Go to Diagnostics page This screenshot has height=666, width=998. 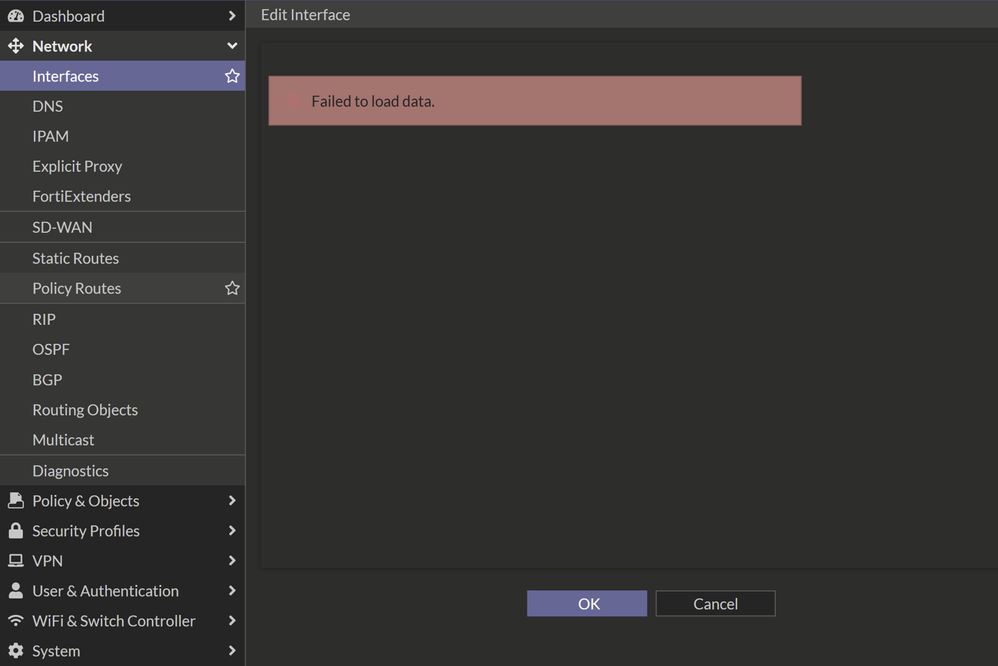(70, 471)
